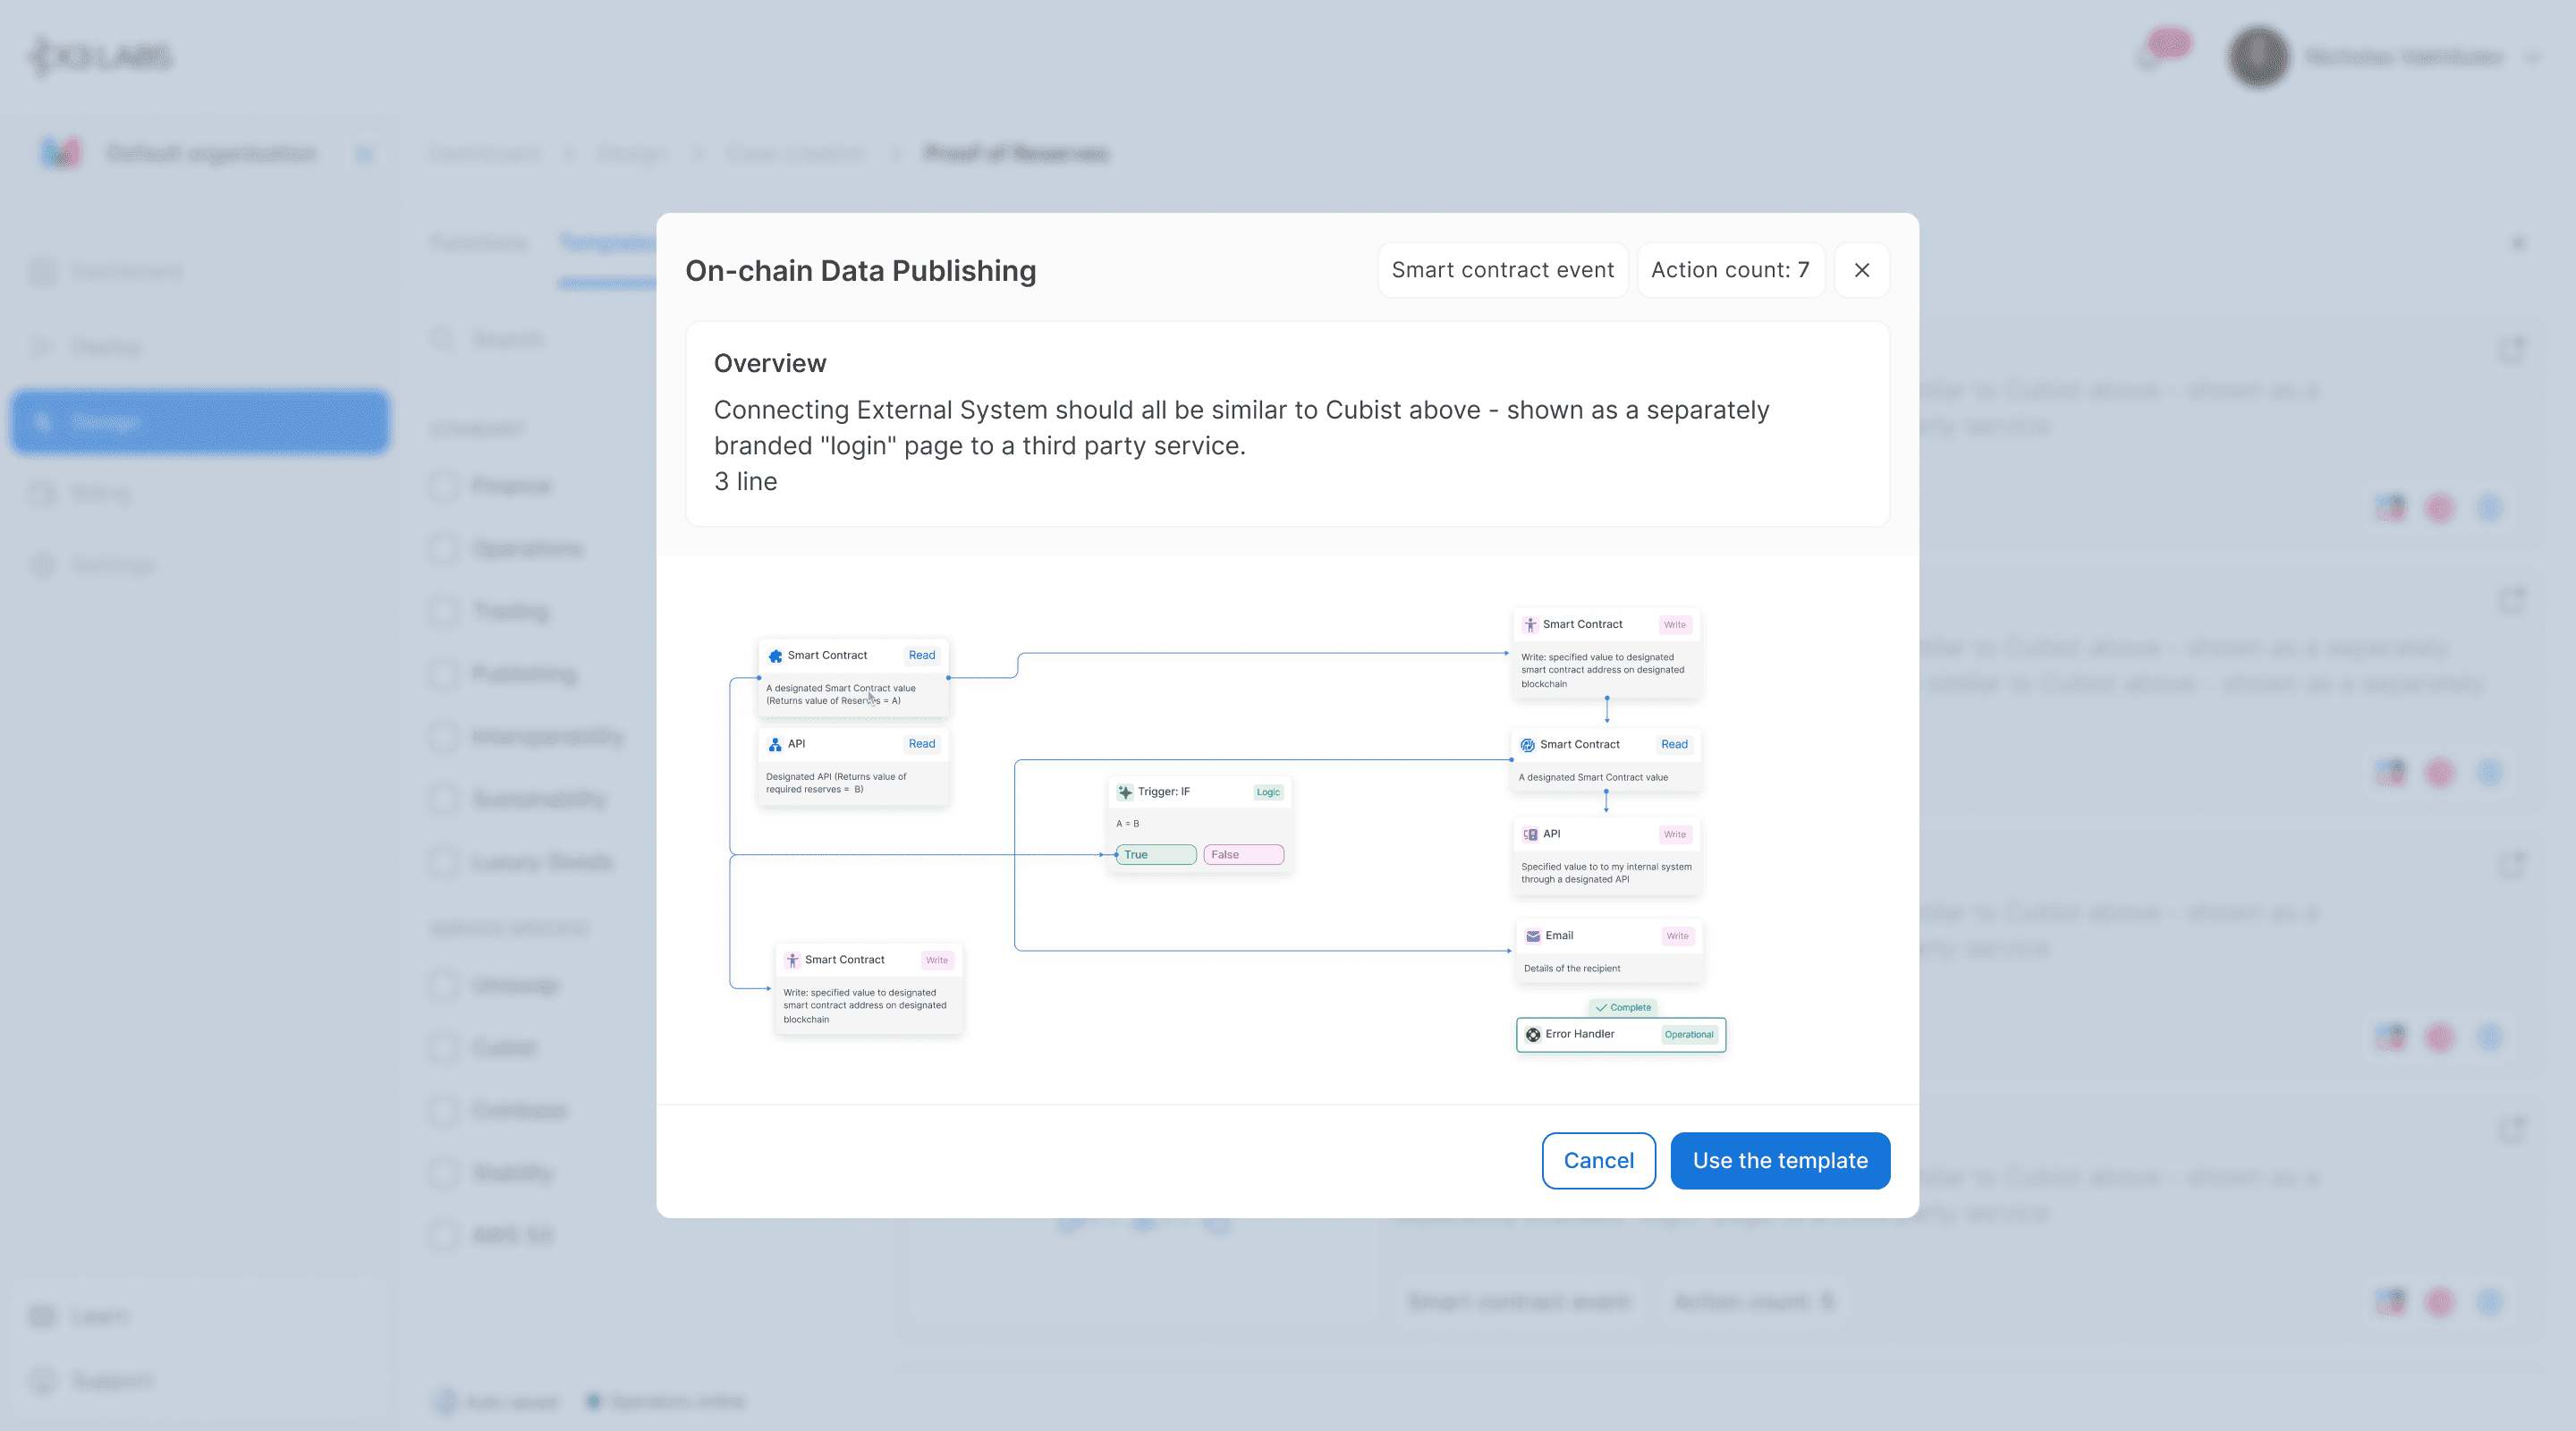Click the "Overview" heading

click(x=770, y=363)
